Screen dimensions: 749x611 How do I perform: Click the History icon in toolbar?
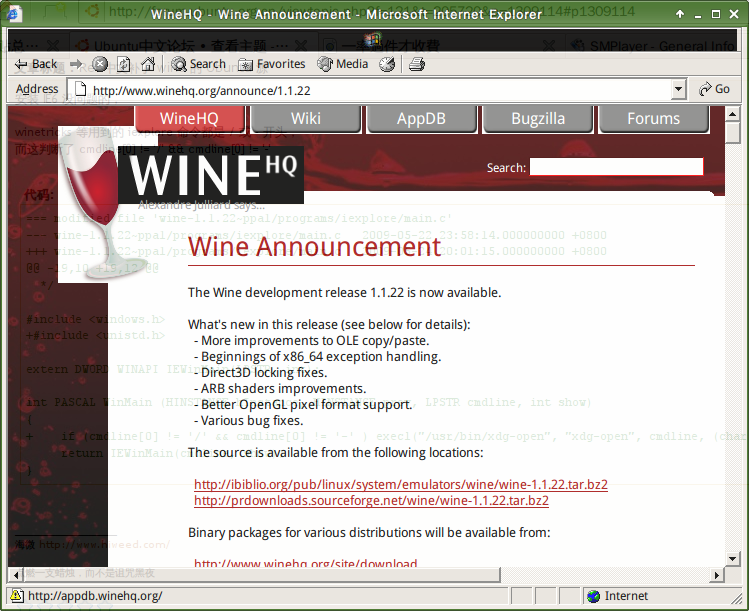coord(387,64)
